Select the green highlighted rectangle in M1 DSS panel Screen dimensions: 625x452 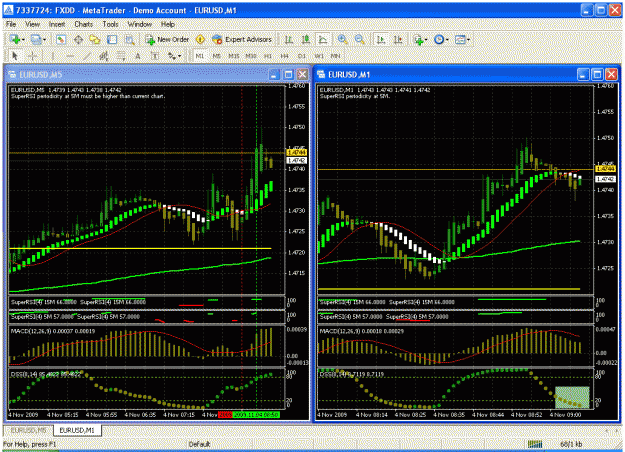pyautogui.click(x=572, y=397)
